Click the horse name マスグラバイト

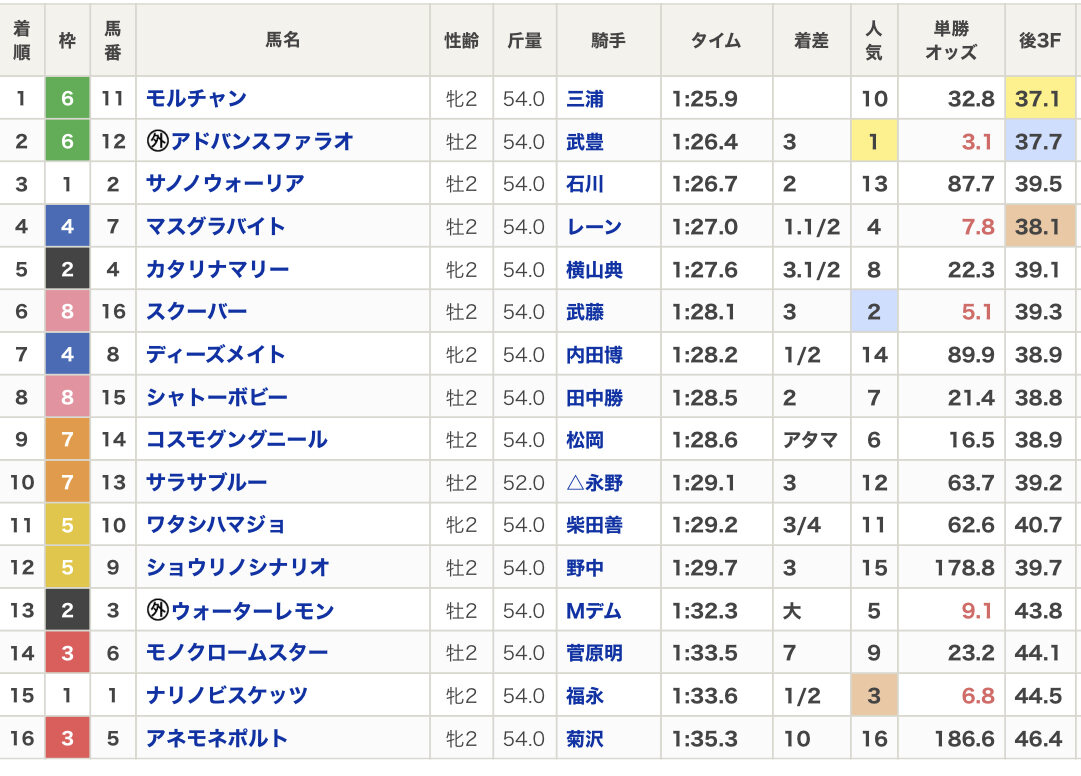[216, 227]
